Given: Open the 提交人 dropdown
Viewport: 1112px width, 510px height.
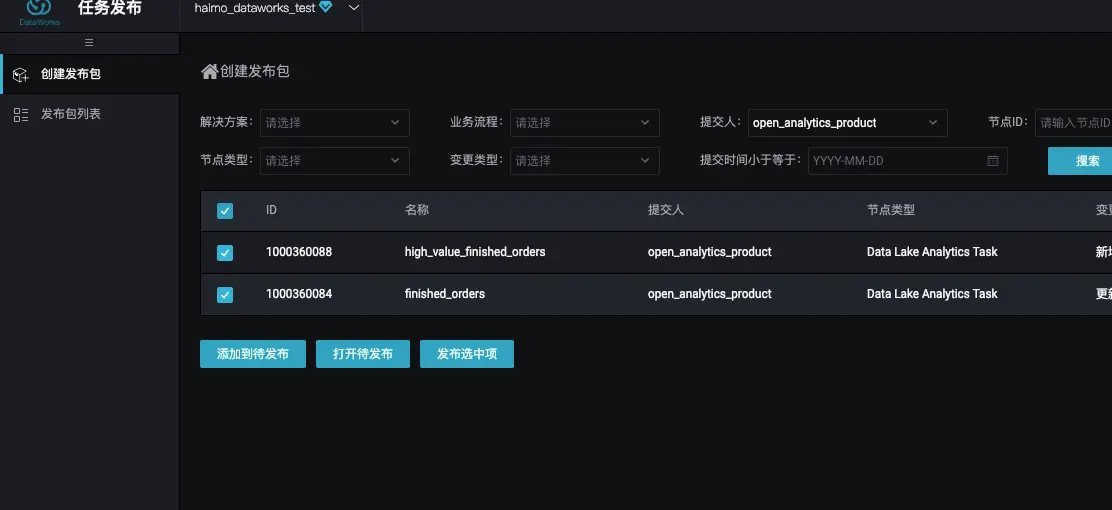Looking at the screenshot, I should click(847, 123).
